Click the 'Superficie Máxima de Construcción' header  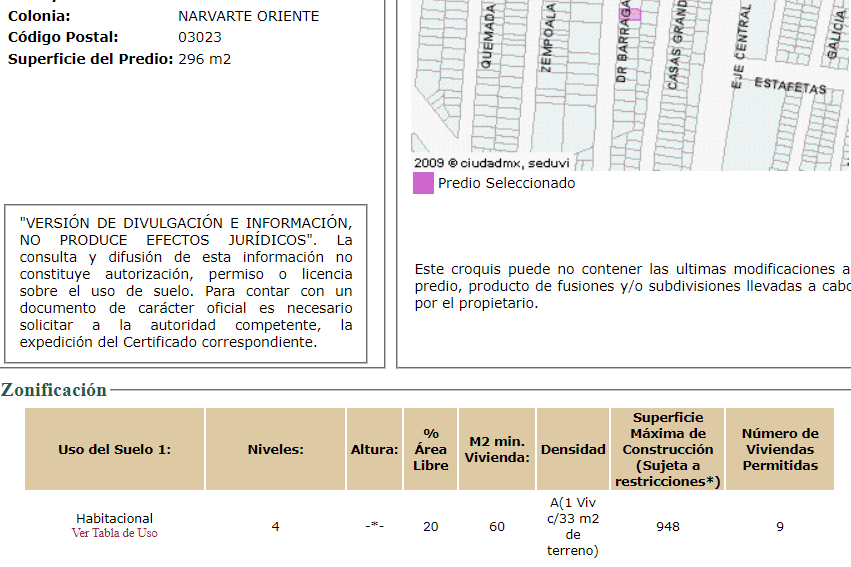pyautogui.click(x=668, y=449)
